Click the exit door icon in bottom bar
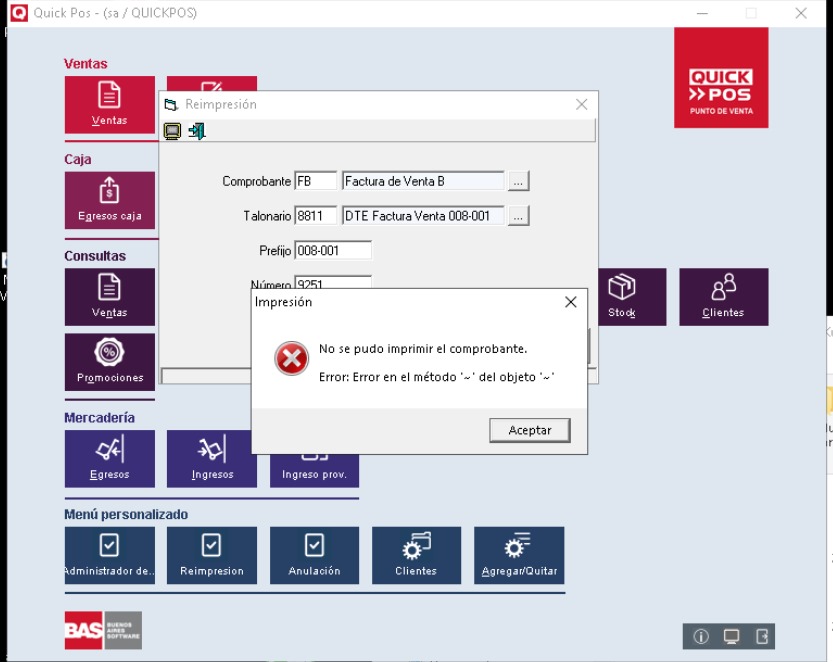 (x=762, y=636)
